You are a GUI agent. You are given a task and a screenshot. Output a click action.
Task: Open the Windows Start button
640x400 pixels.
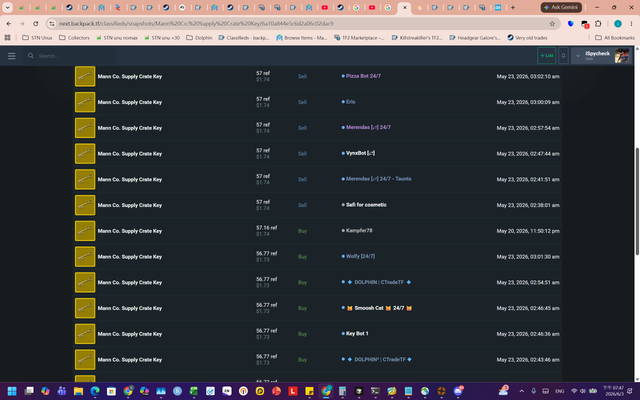click(x=12, y=391)
